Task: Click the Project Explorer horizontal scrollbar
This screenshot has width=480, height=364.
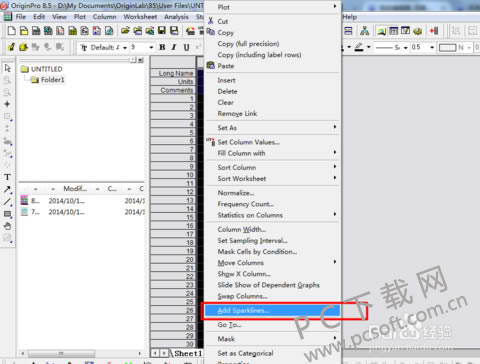Action: [x=82, y=353]
